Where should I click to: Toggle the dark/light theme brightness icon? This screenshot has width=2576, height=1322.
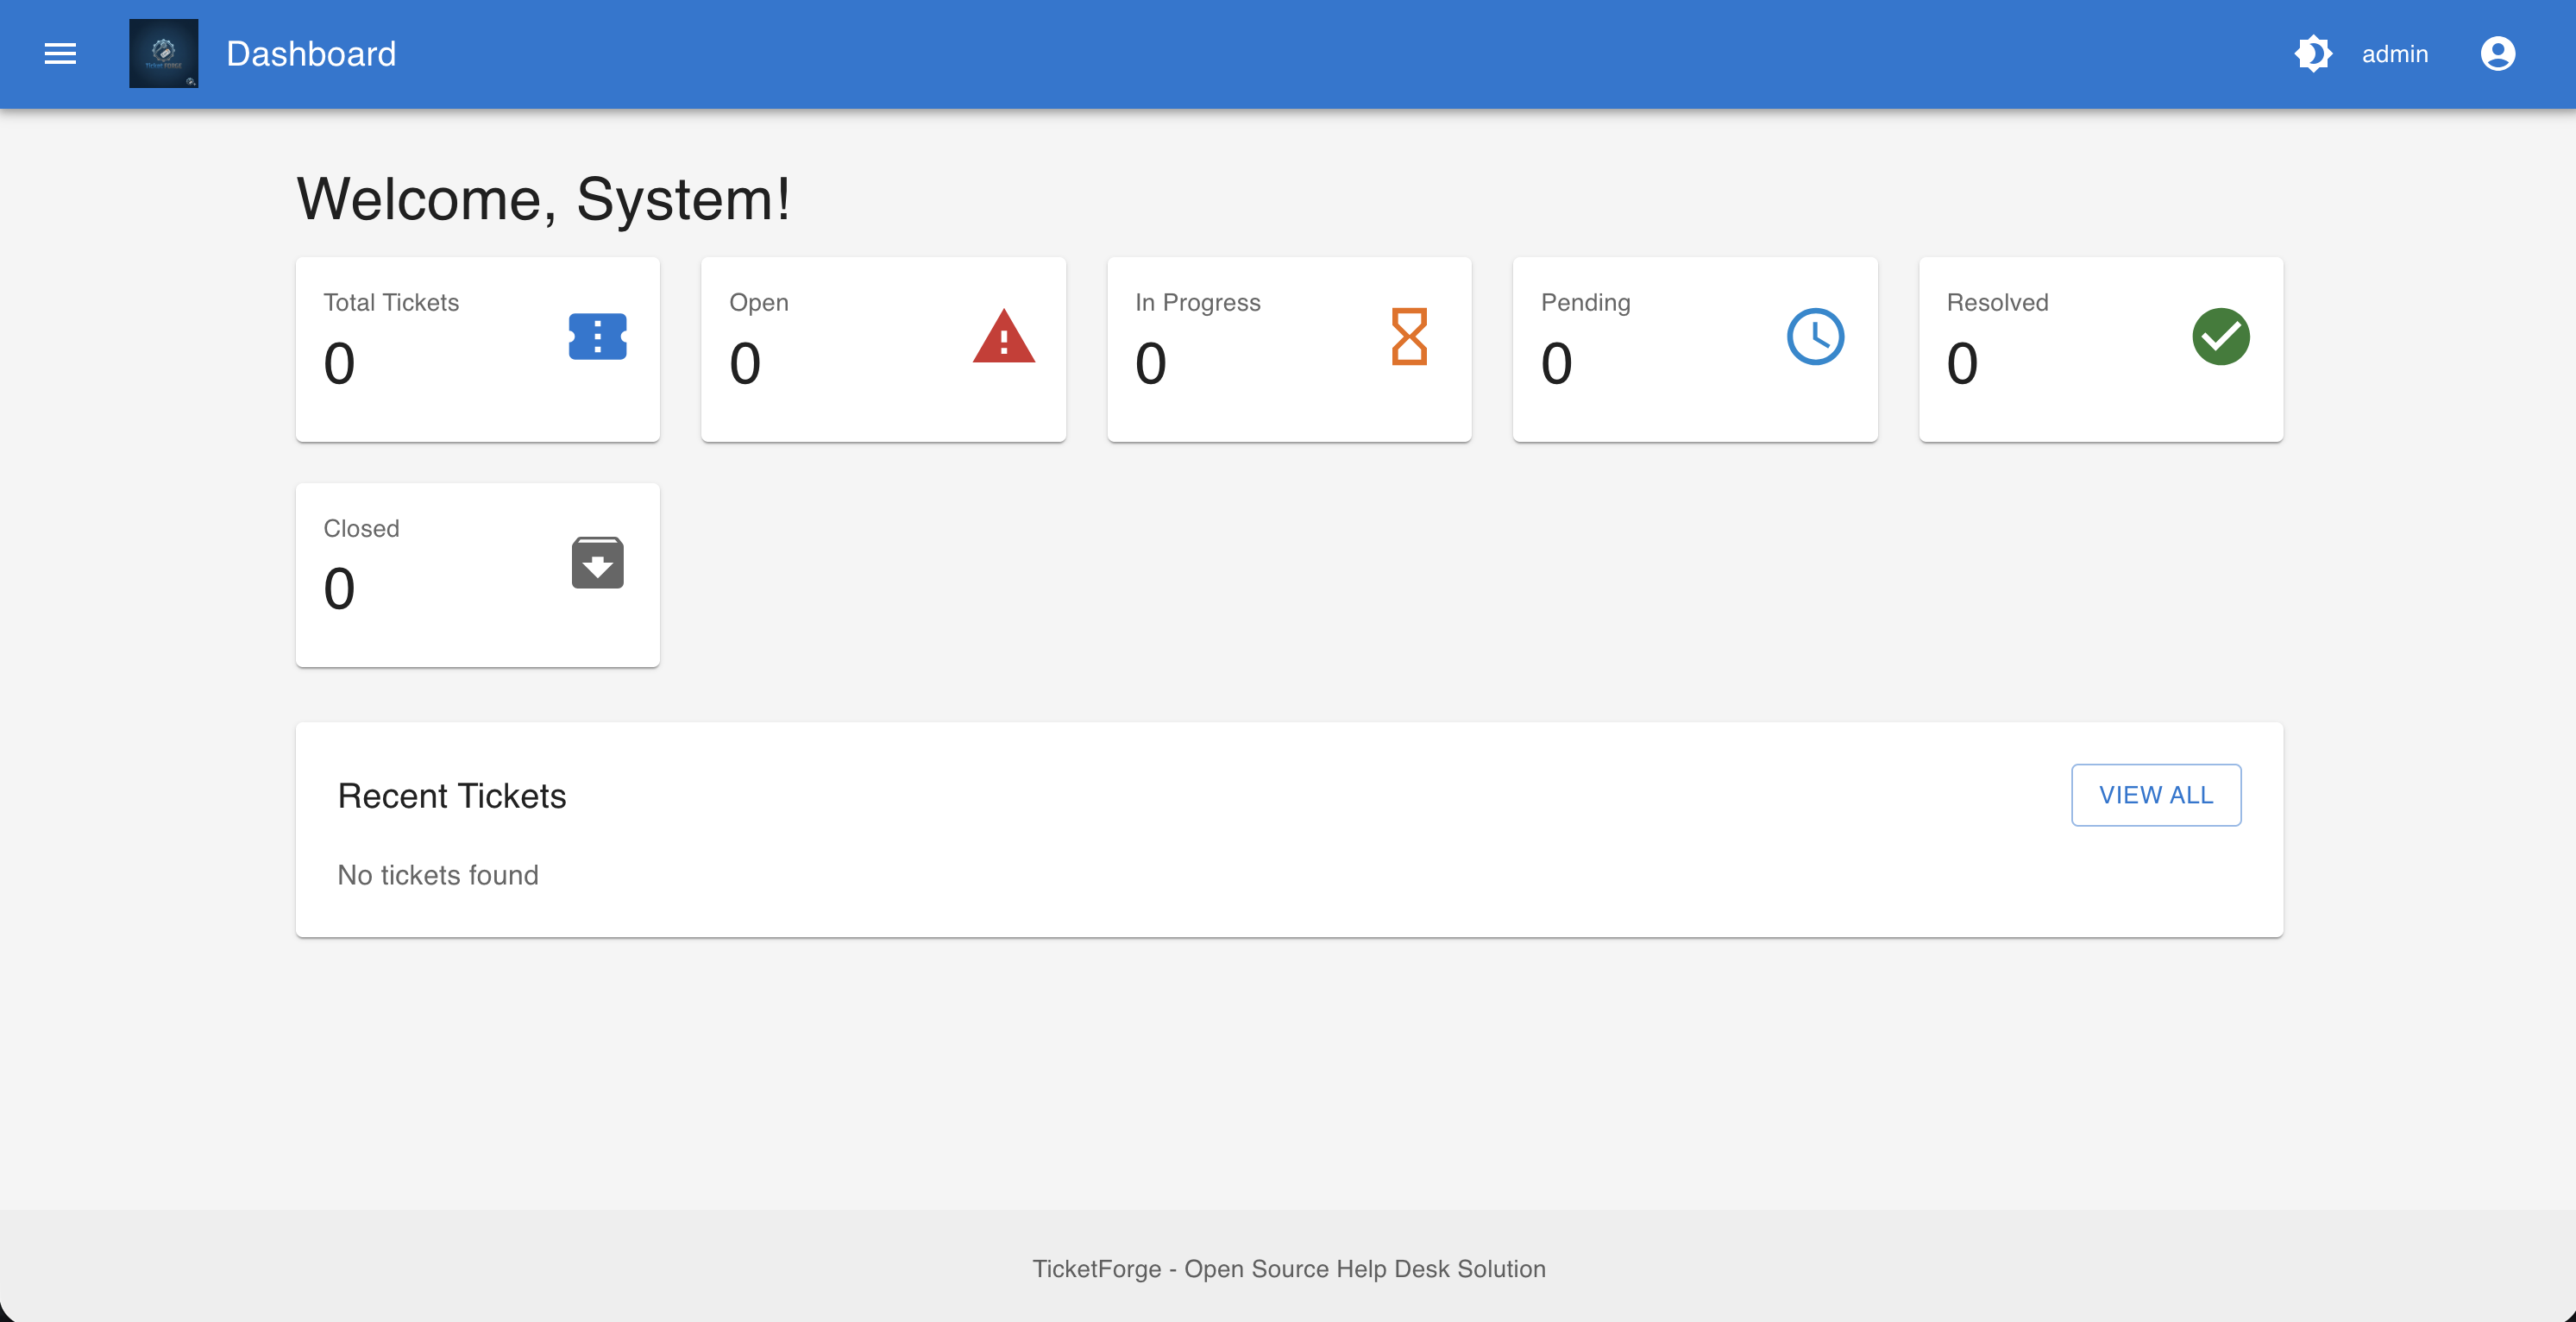(2312, 54)
